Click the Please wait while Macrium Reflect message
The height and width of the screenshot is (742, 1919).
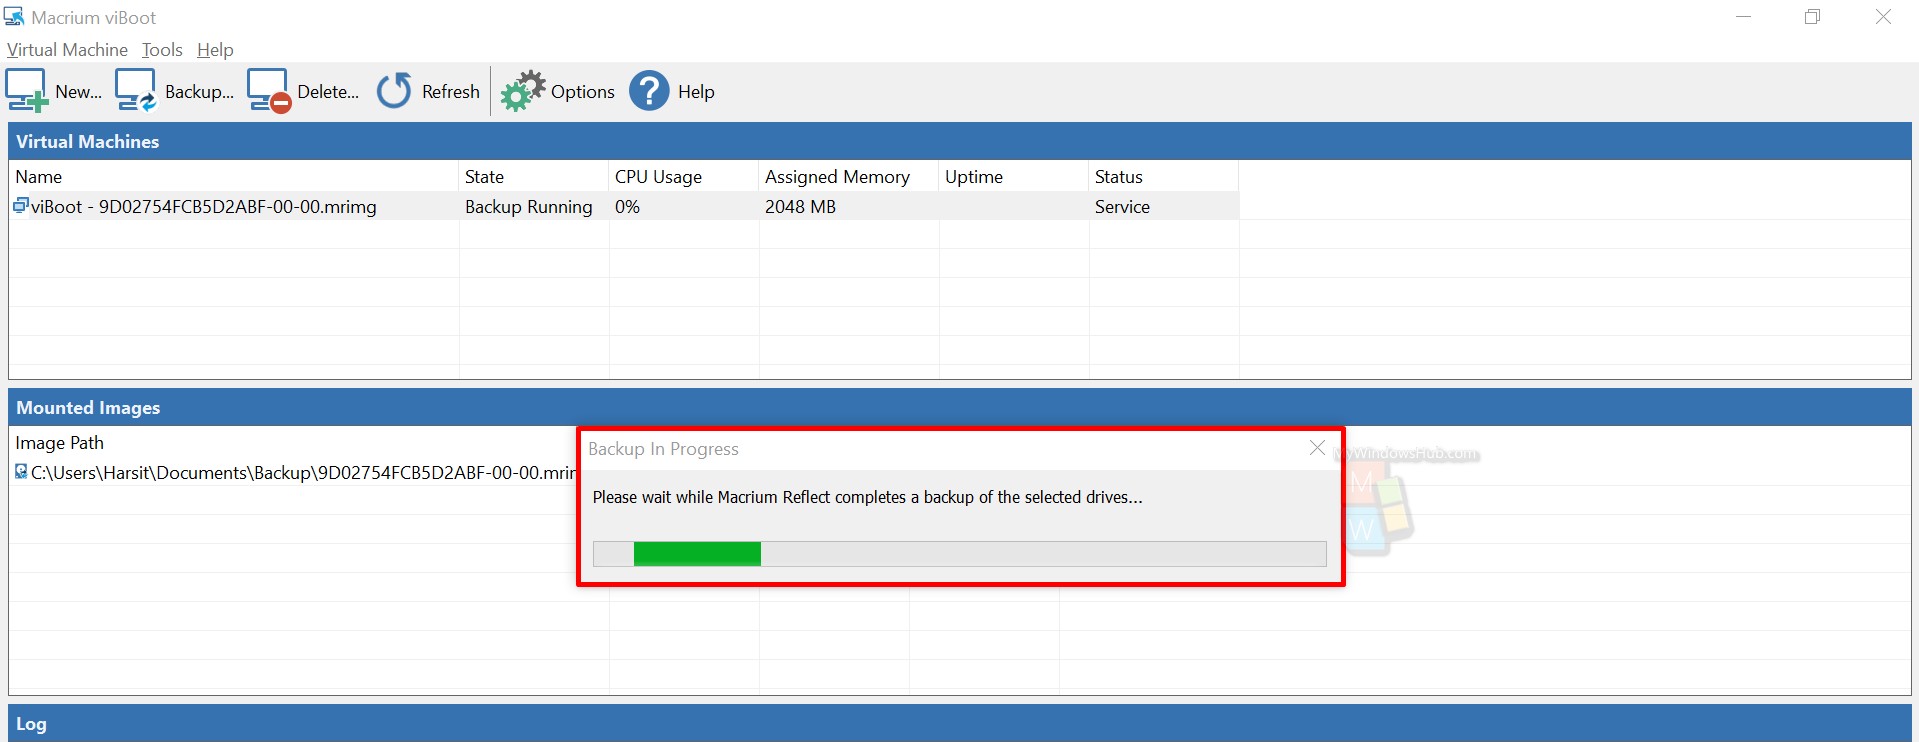coord(867,497)
